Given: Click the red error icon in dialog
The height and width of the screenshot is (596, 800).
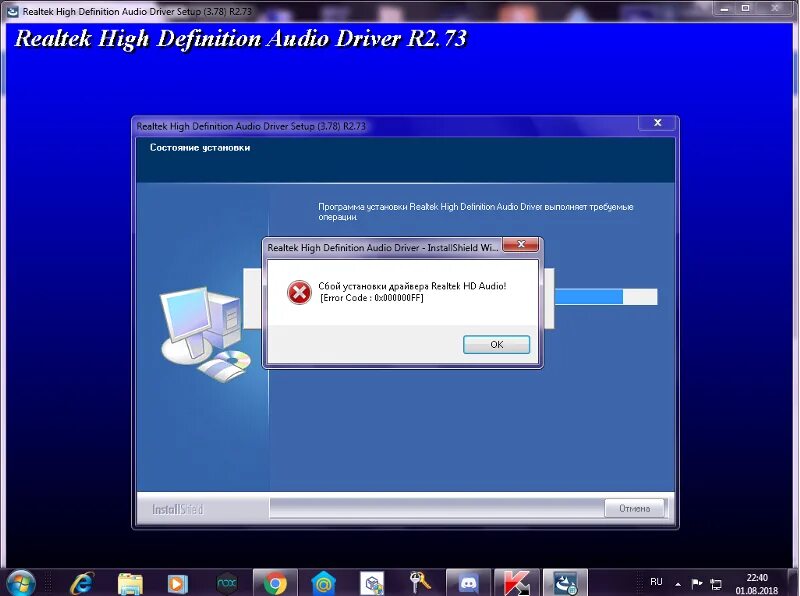Looking at the screenshot, I should click(299, 292).
